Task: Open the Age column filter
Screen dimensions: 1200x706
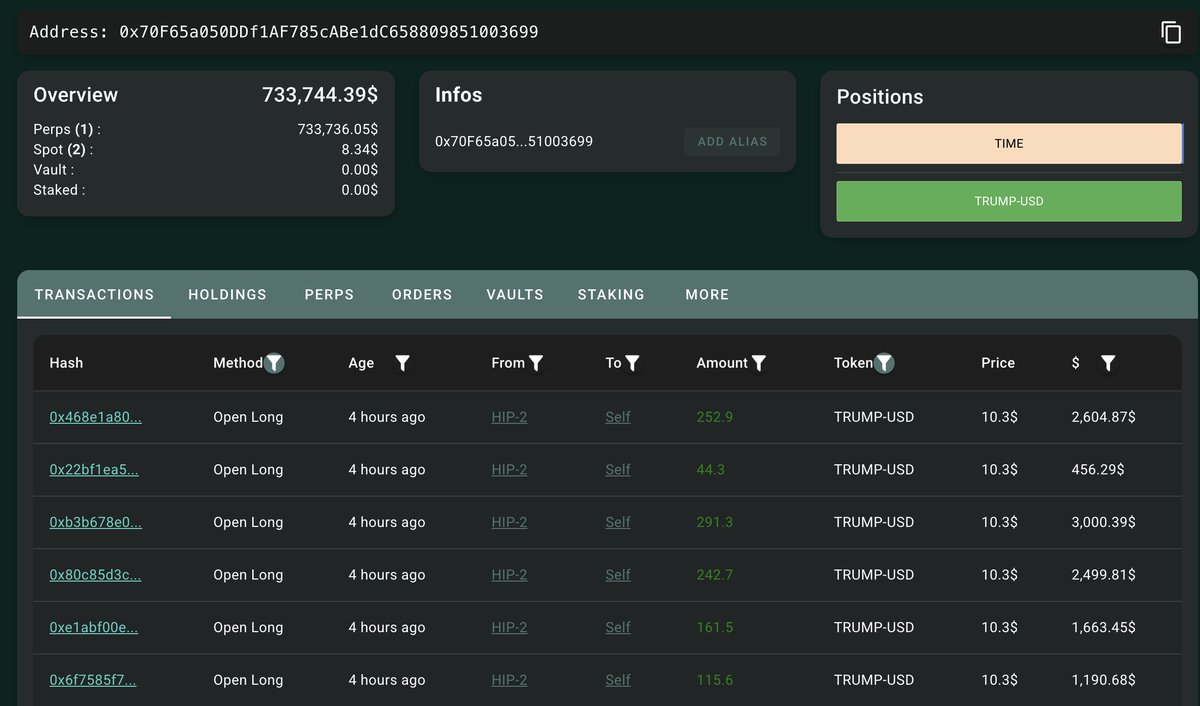Action: tap(402, 363)
